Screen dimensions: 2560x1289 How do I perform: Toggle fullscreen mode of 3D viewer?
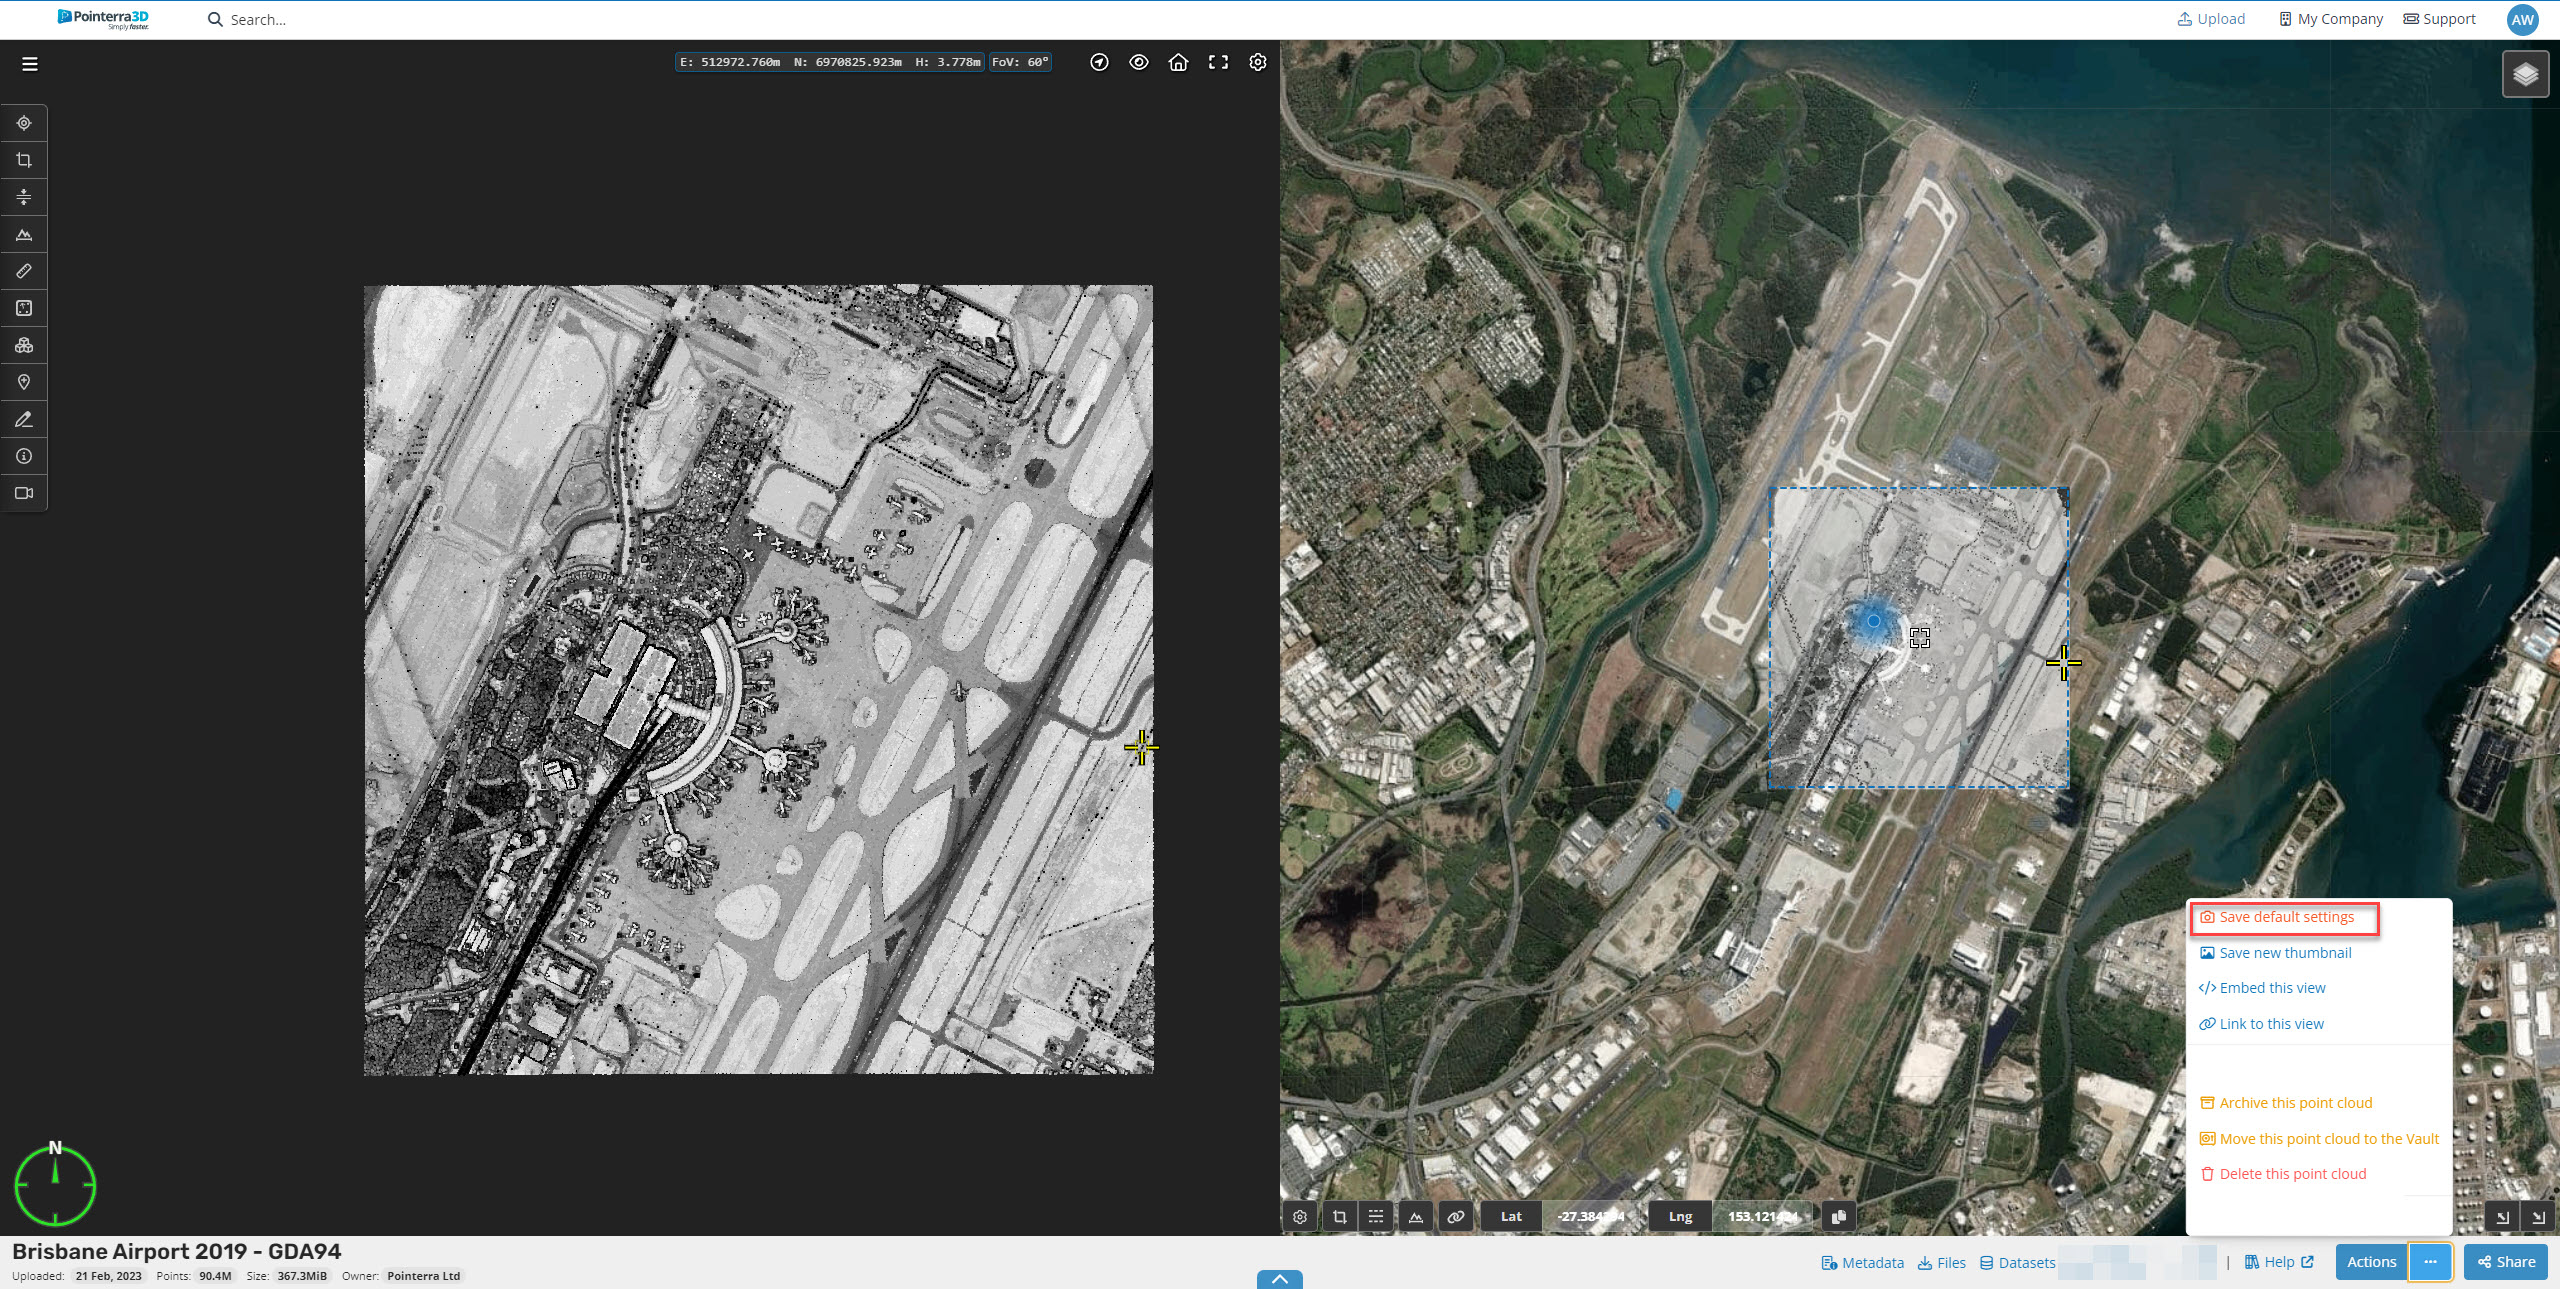coord(1218,62)
